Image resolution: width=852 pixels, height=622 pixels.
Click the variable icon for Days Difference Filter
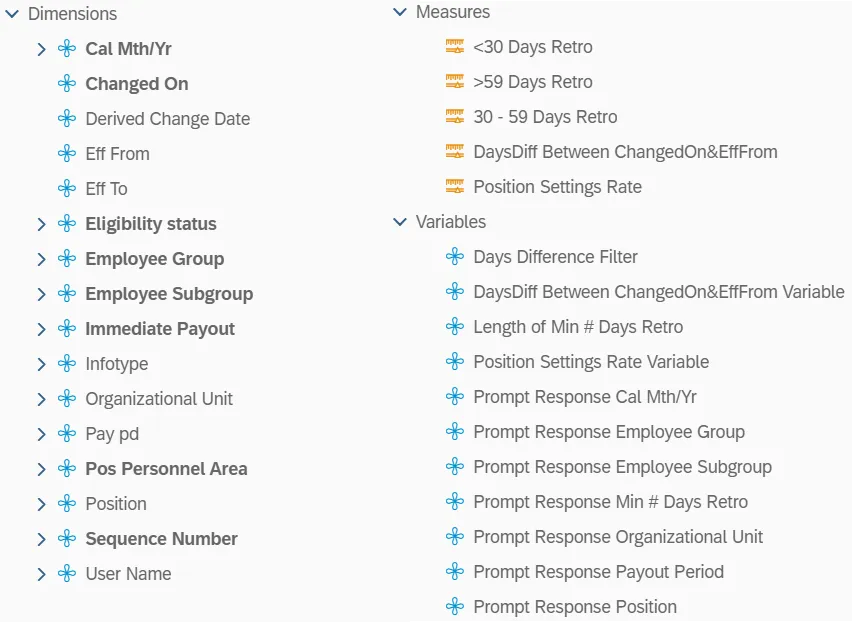tap(455, 257)
